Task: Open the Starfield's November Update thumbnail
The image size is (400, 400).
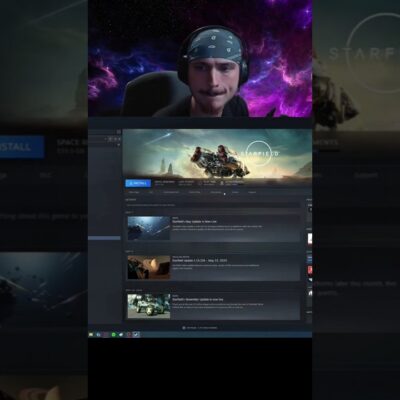Action: (x=149, y=306)
